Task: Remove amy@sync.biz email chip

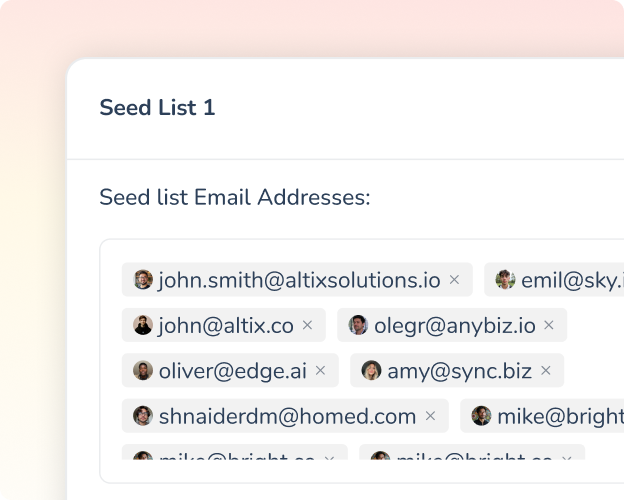Action: (545, 370)
